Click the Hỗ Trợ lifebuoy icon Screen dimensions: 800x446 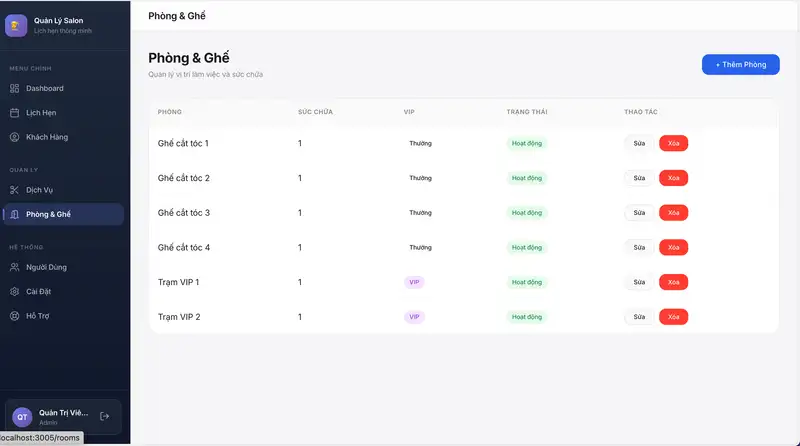pos(14,316)
